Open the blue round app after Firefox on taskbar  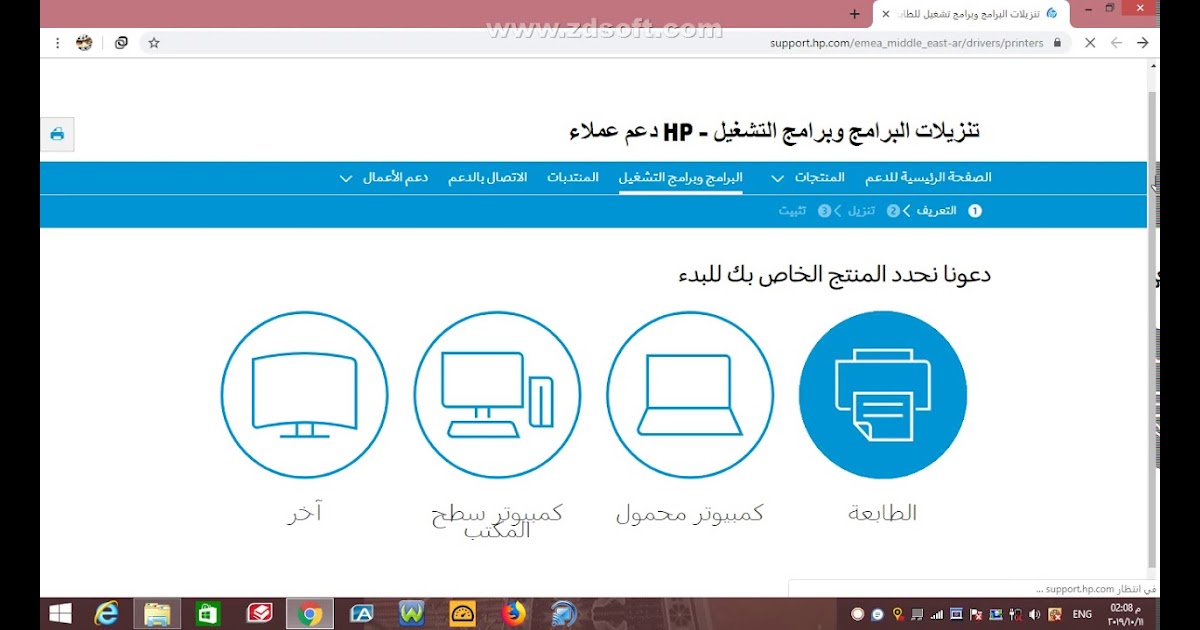click(x=564, y=614)
